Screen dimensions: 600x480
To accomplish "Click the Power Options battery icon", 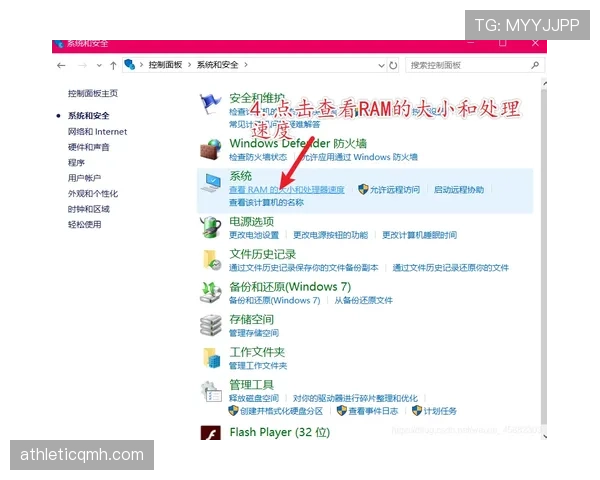I will 210,227.
